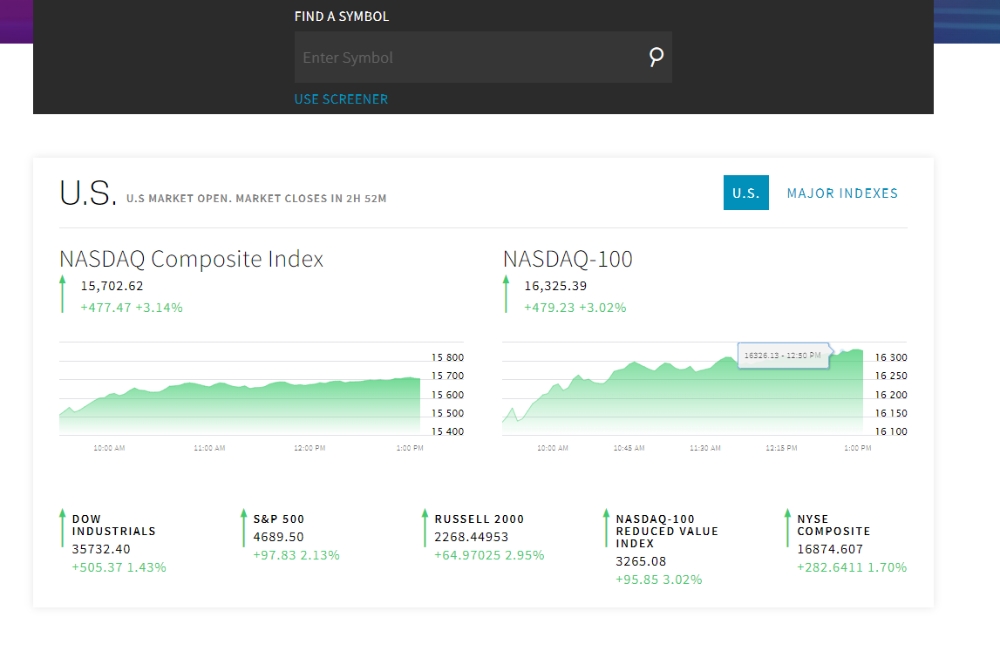Click the up arrow beside NASDAQ-100 REDUCED VALUE
1000x651 pixels.
point(606,528)
